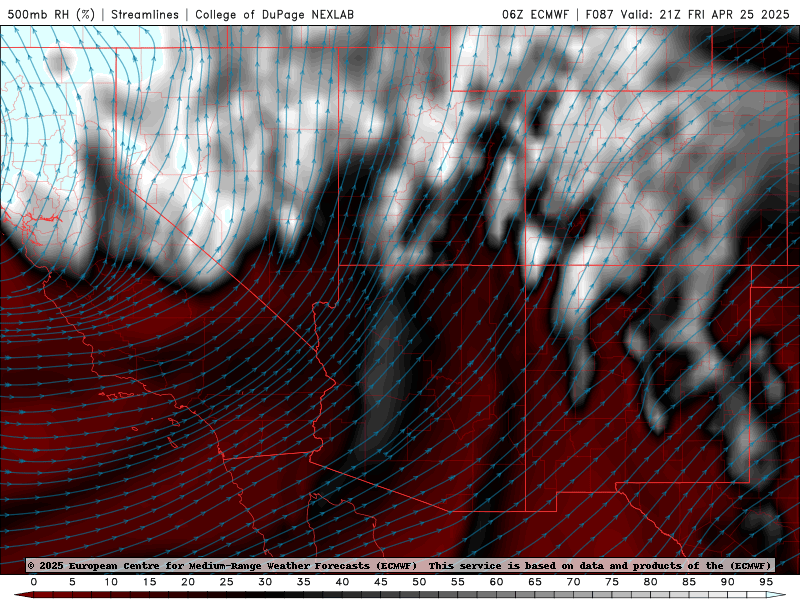The image size is (800, 600).
Task: Click the 'Streamlines' label in the header
Action: pos(145,14)
